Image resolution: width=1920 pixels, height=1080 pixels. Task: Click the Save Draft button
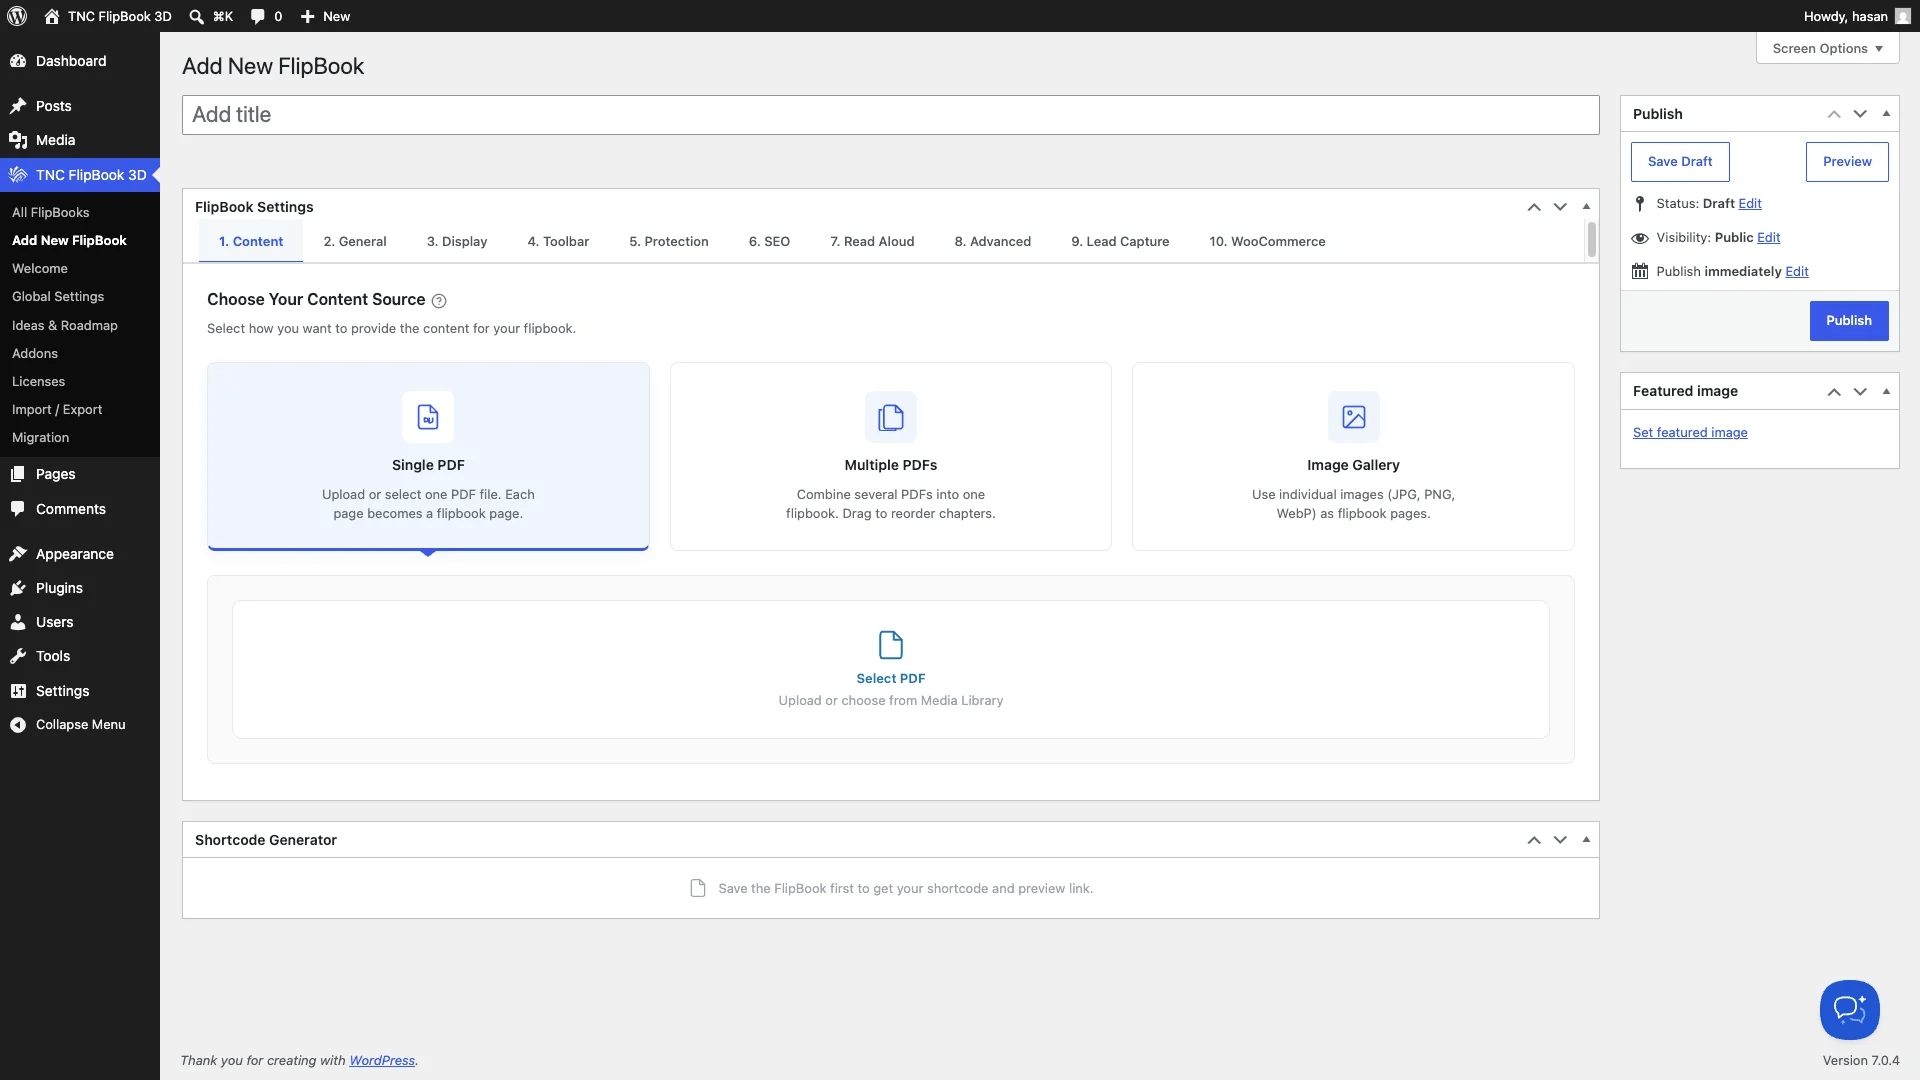[1680, 162]
